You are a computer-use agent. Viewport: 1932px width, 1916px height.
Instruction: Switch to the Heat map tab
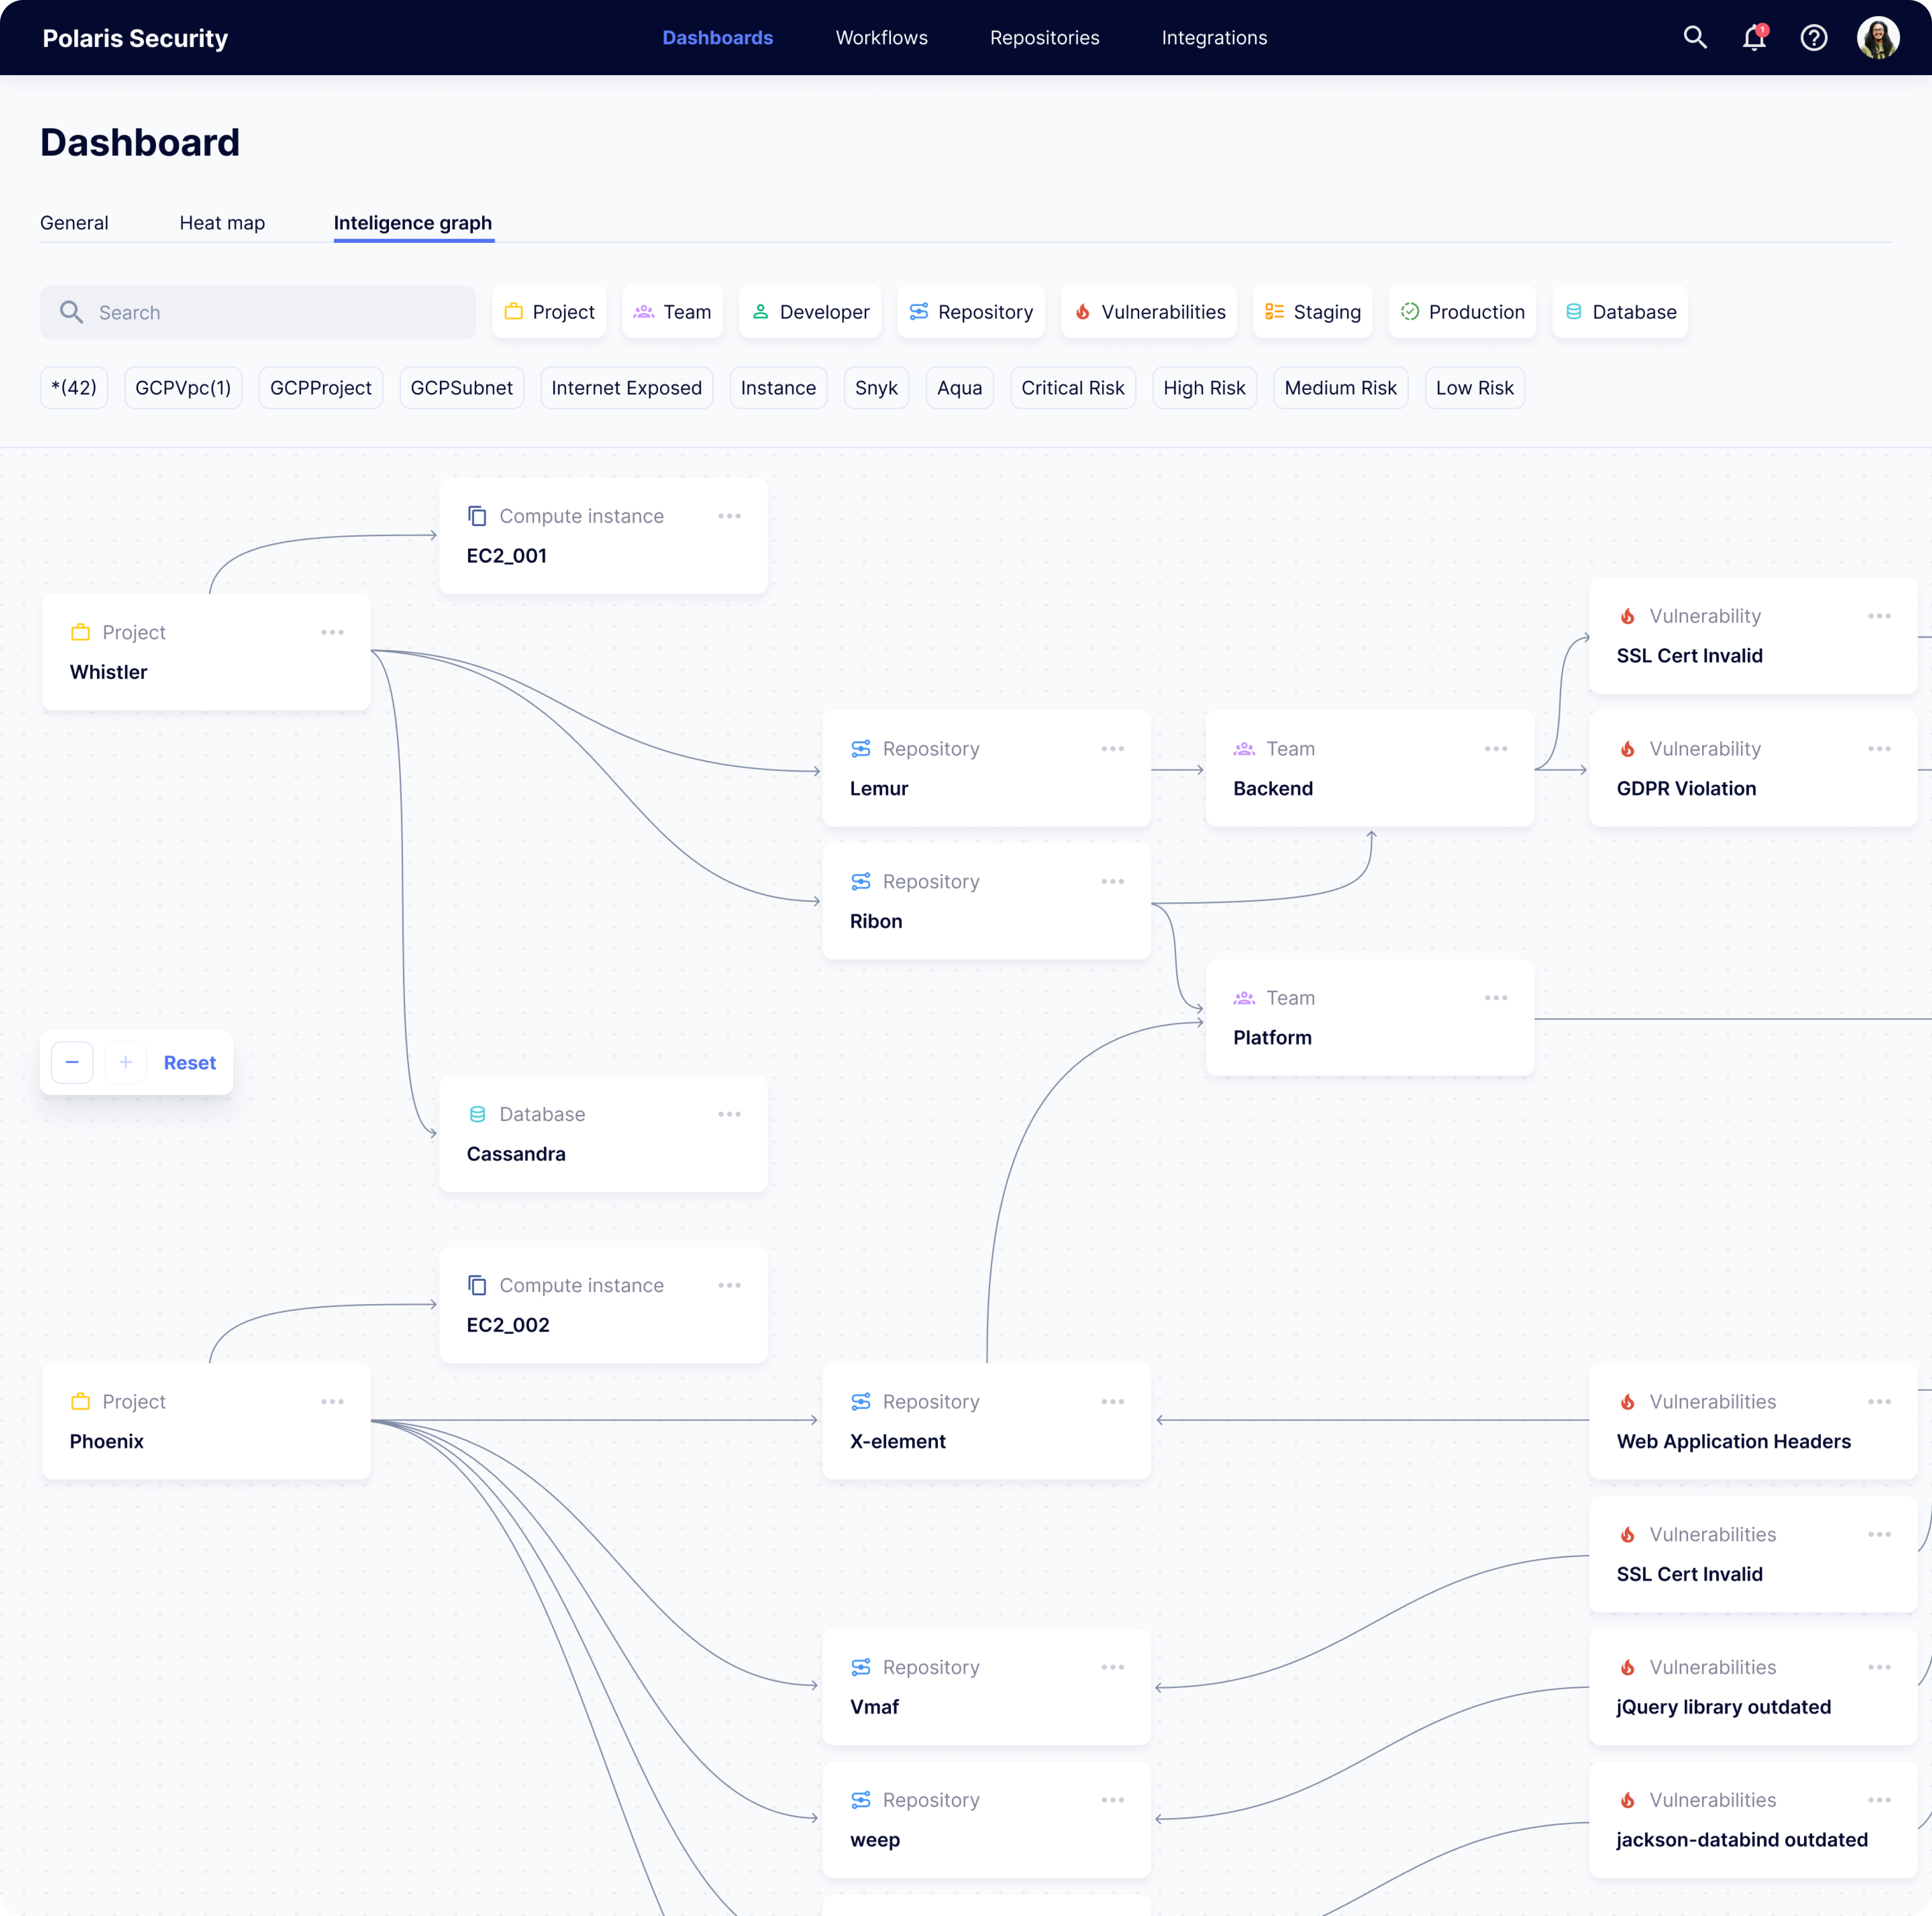click(x=222, y=222)
